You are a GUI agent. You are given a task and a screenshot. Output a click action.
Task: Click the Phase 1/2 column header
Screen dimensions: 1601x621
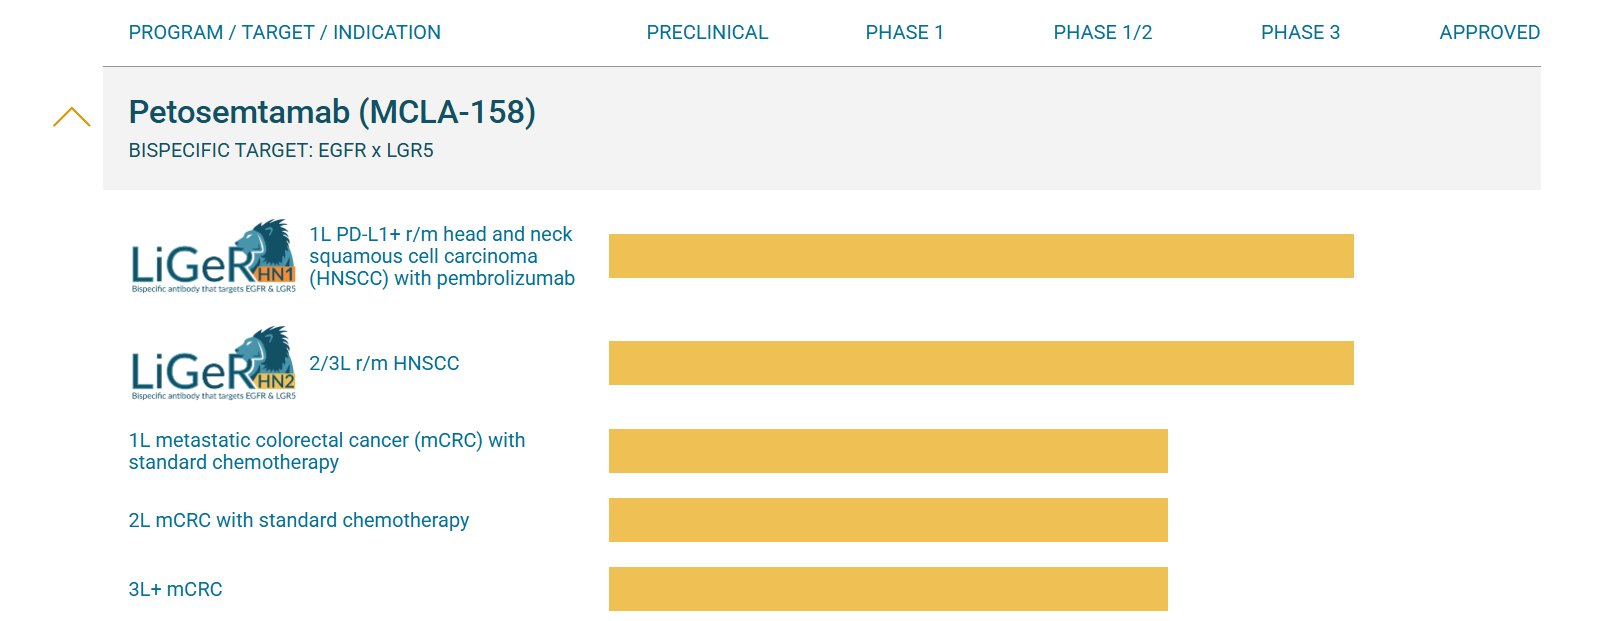tap(1102, 33)
